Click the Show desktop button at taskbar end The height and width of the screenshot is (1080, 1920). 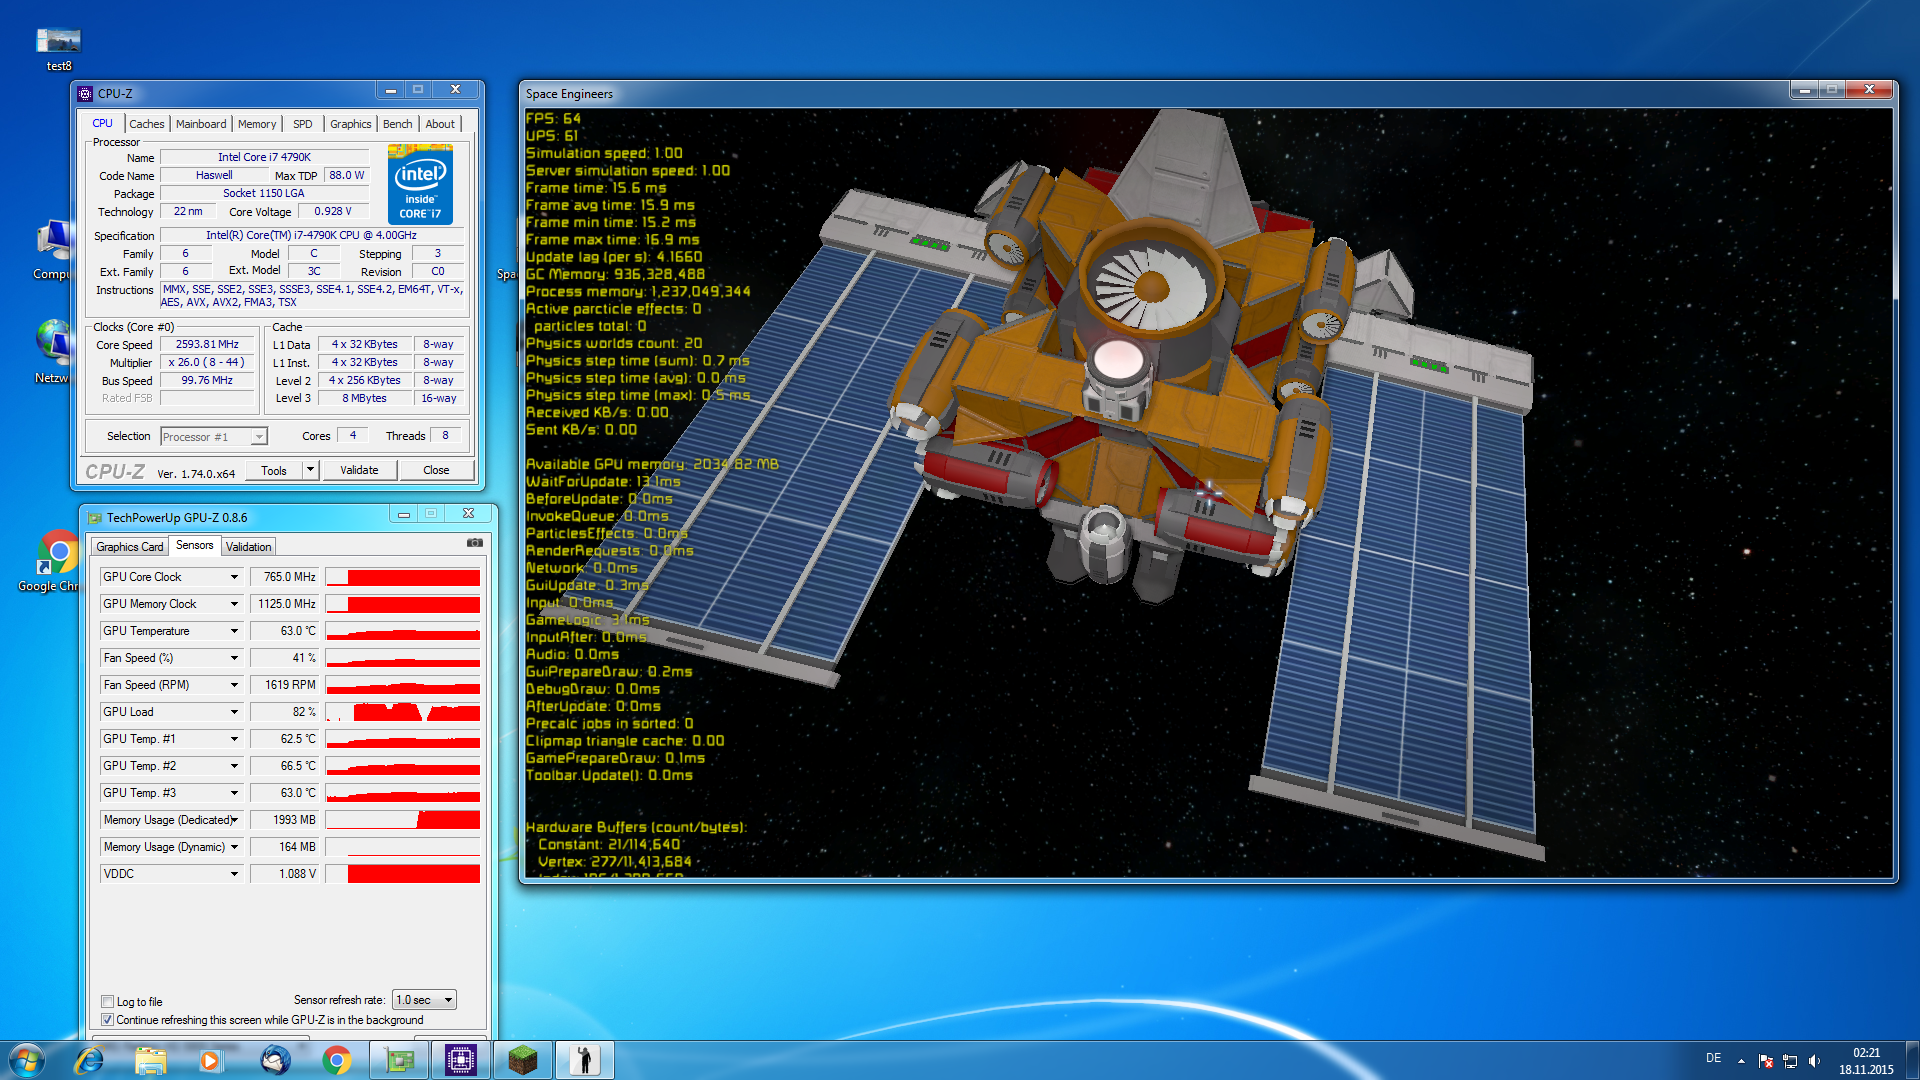(1912, 1060)
